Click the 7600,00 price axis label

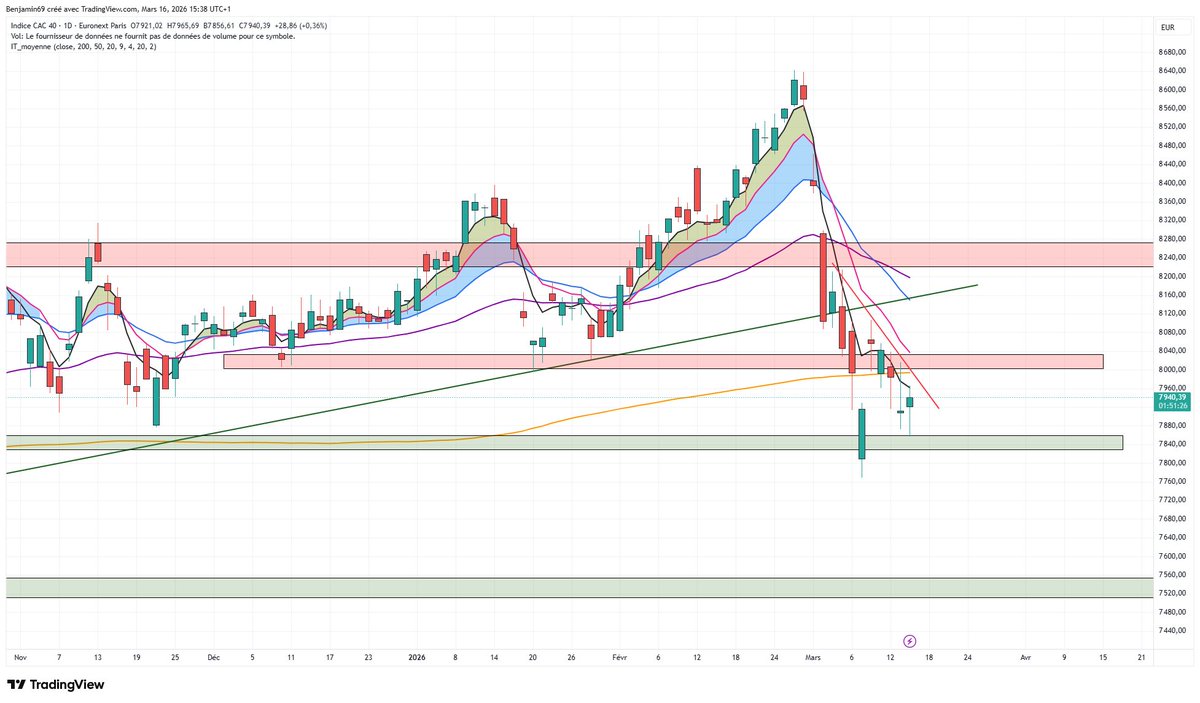point(1172,556)
